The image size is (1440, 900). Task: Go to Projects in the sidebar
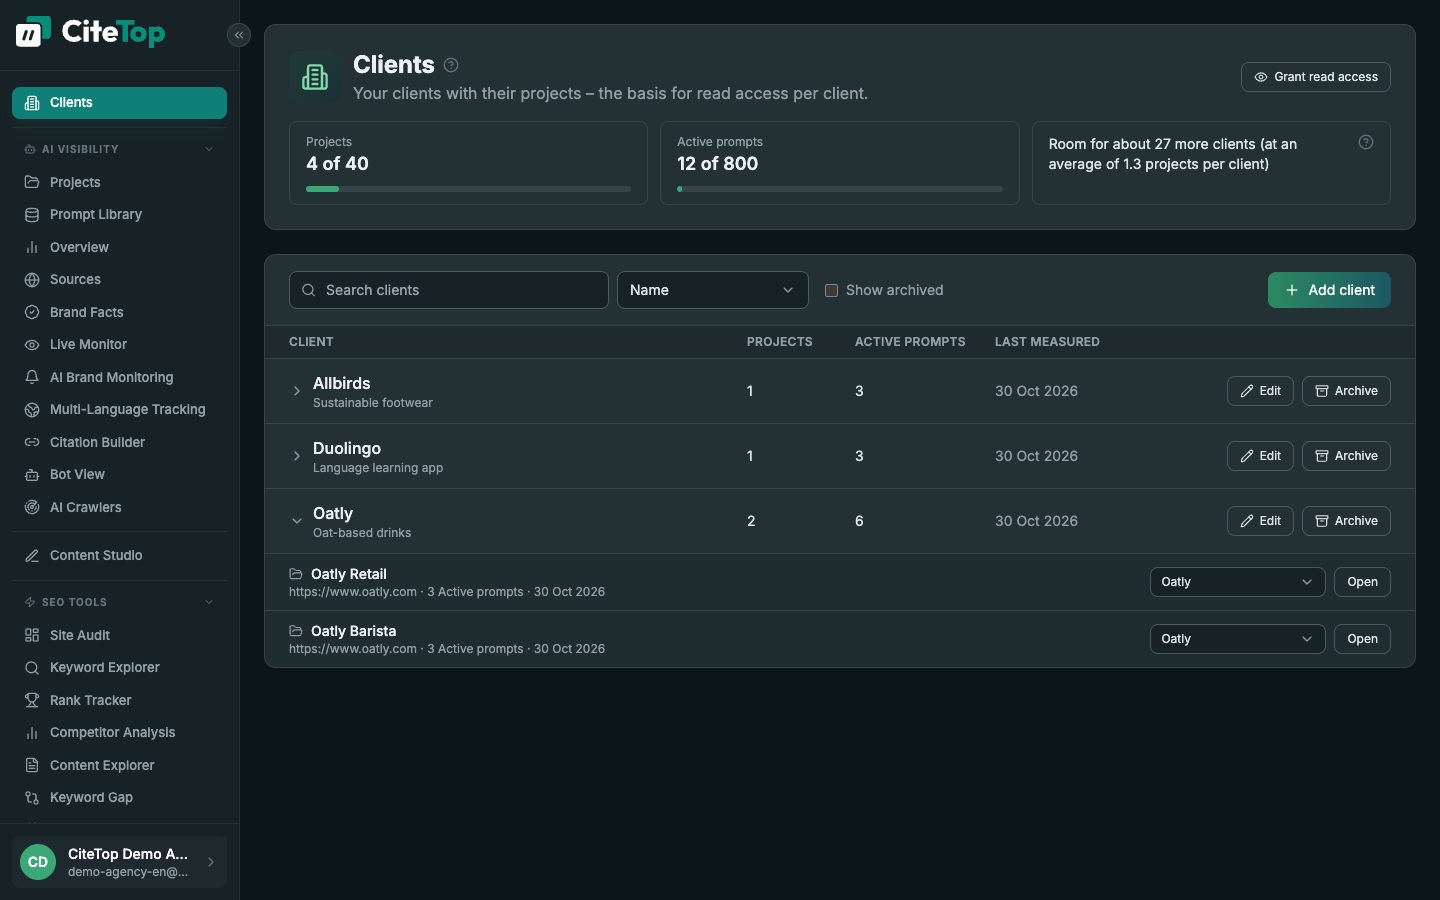119,182
